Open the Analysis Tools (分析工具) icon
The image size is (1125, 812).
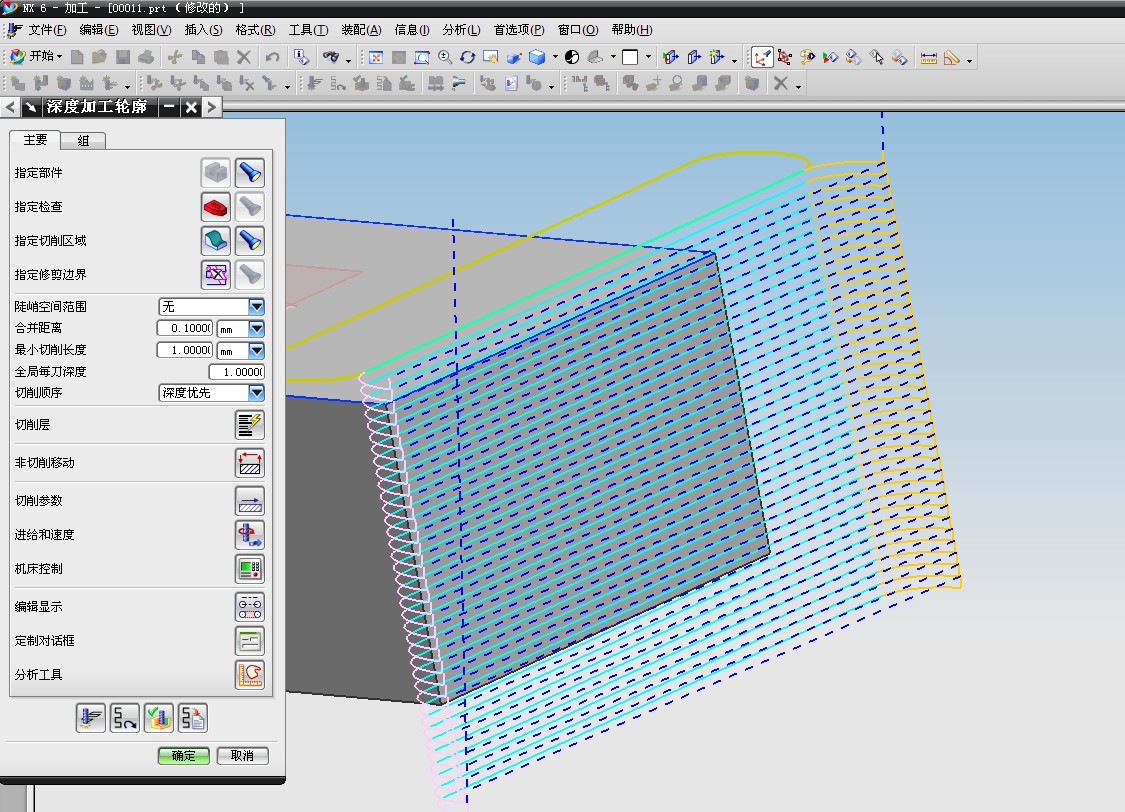(250, 675)
